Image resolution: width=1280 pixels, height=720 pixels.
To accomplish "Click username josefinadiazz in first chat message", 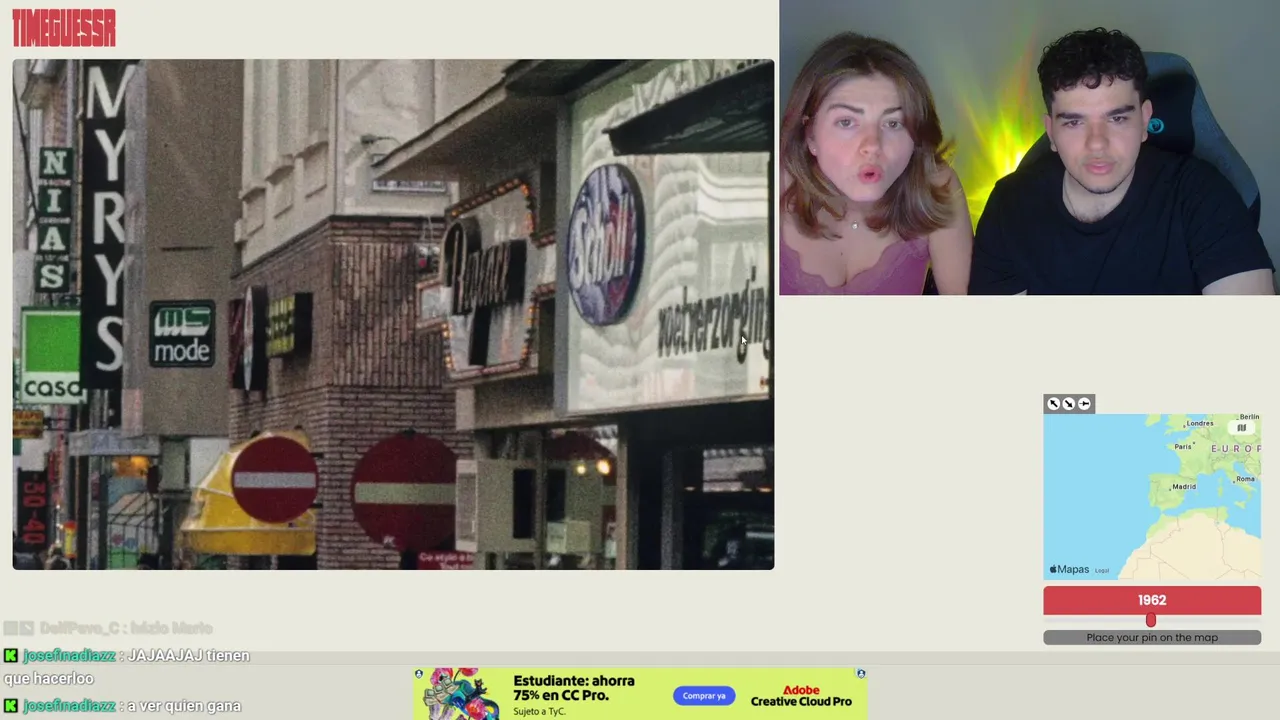I will [x=69, y=655].
